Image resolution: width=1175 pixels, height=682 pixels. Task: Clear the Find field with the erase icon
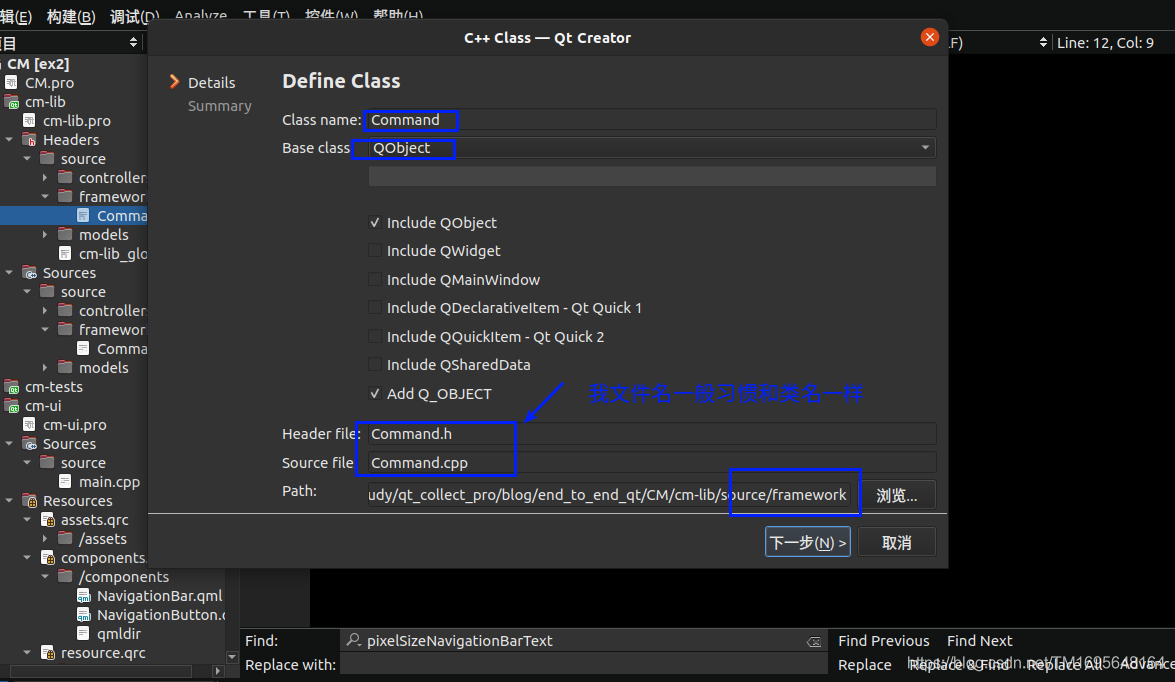pos(814,642)
